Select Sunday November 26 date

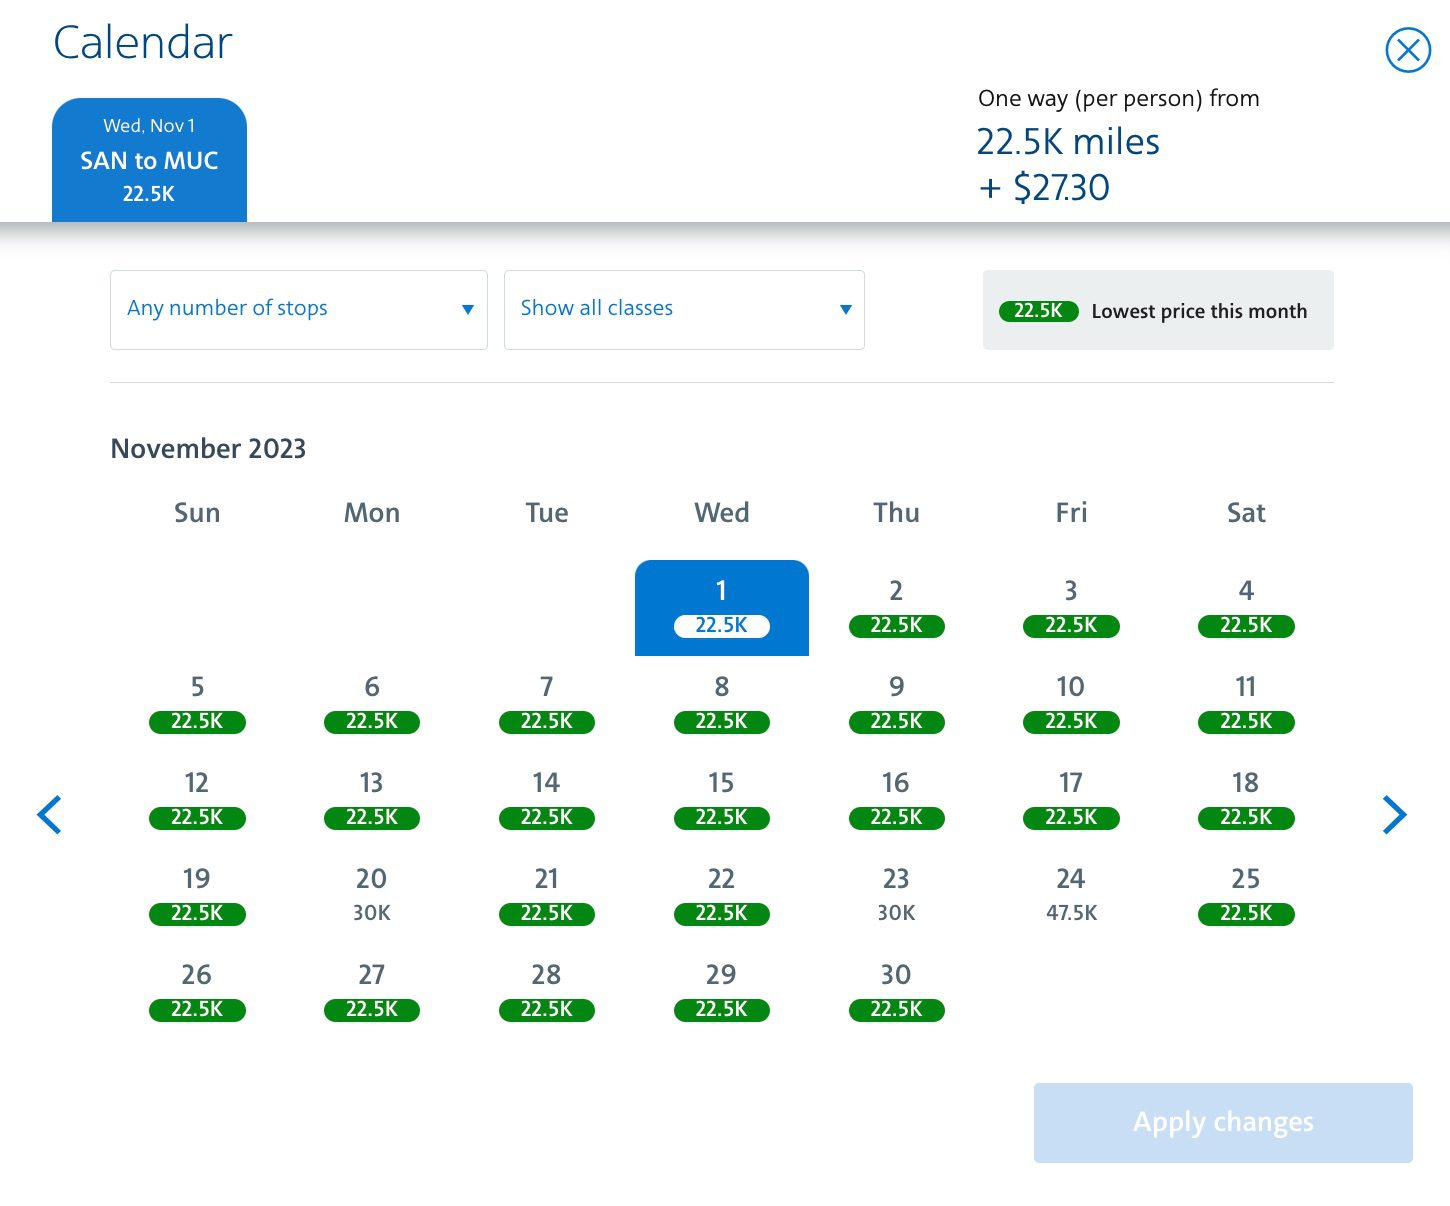pos(197,990)
